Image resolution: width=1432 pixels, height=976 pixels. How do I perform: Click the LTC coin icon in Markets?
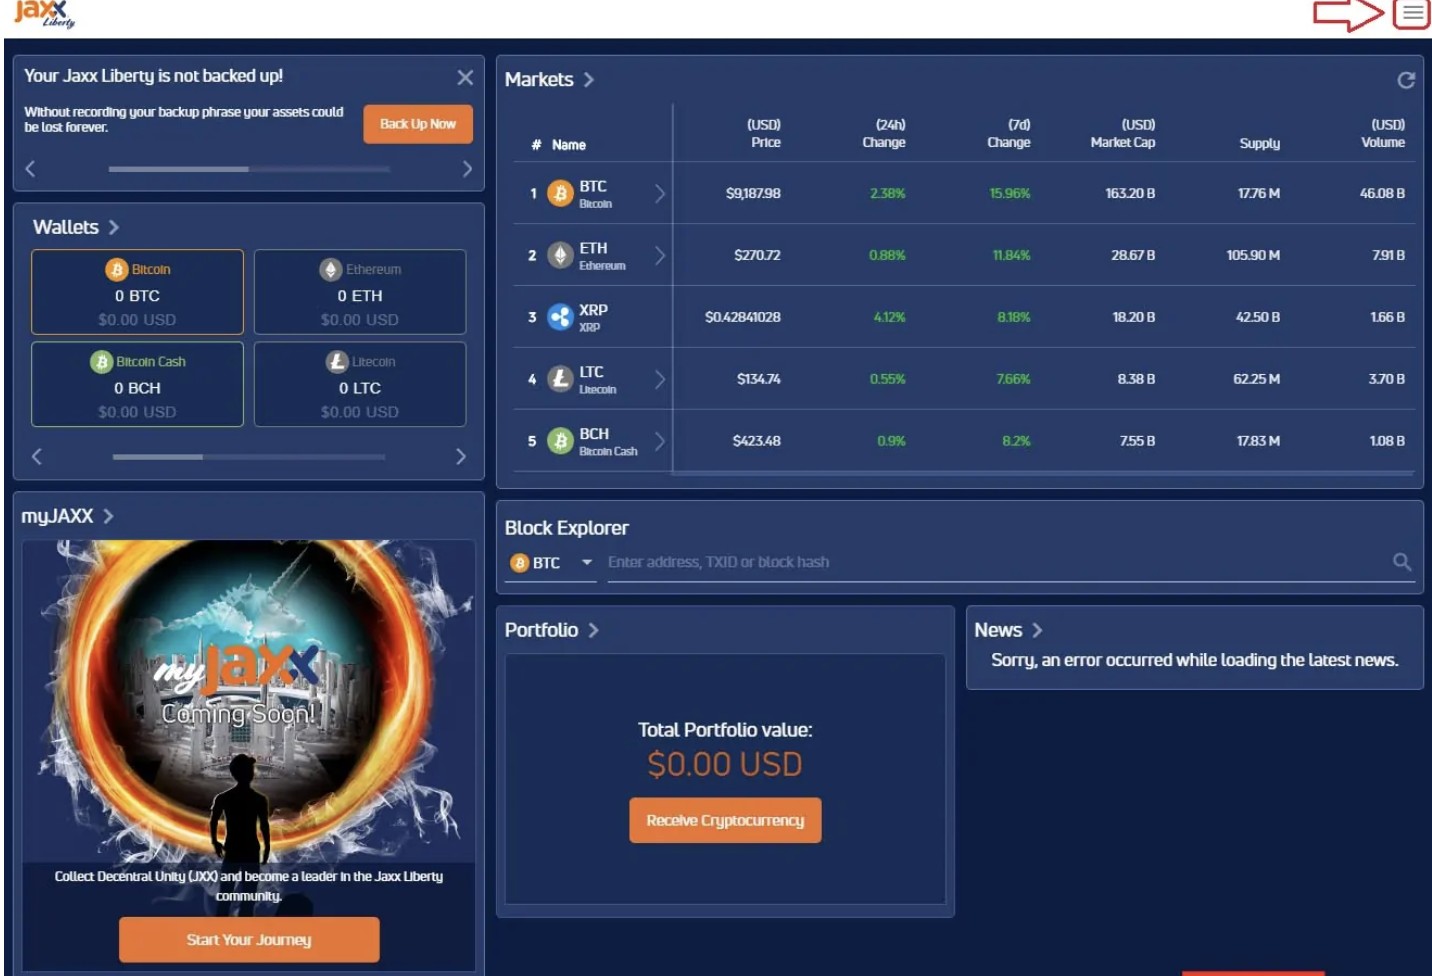click(560, 380)
